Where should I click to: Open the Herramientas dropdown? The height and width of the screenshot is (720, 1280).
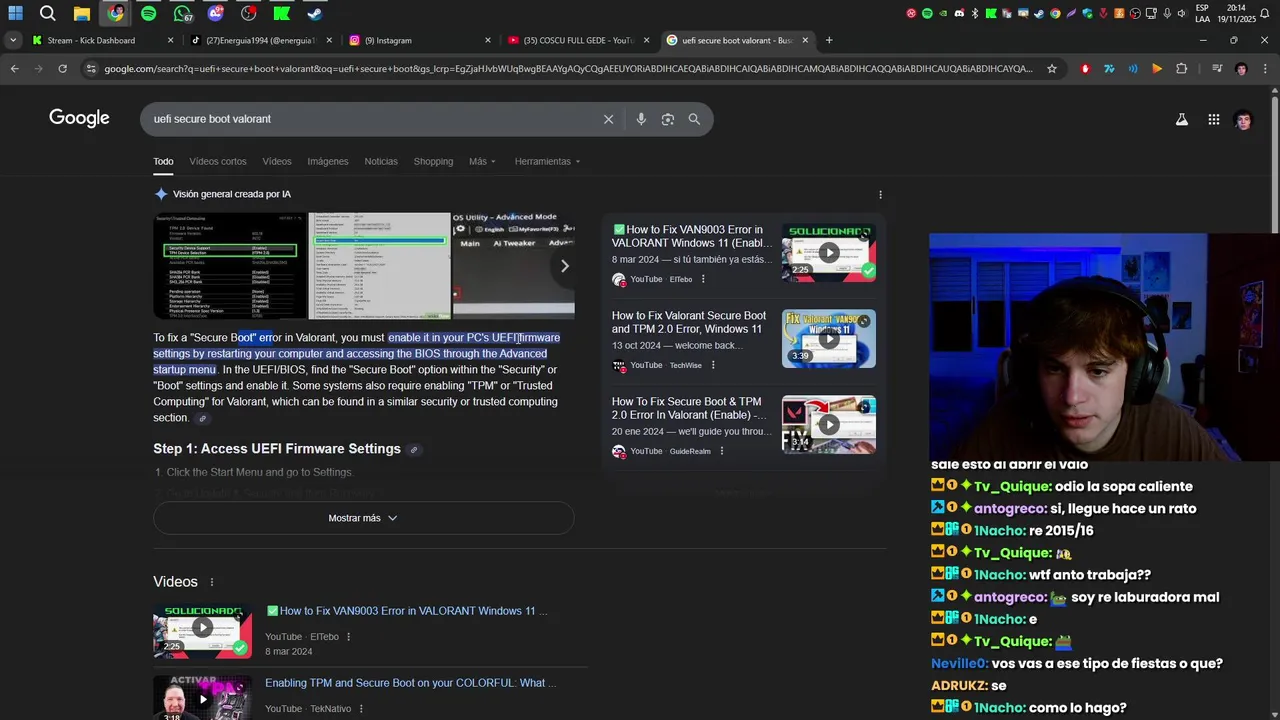(547, 161)
